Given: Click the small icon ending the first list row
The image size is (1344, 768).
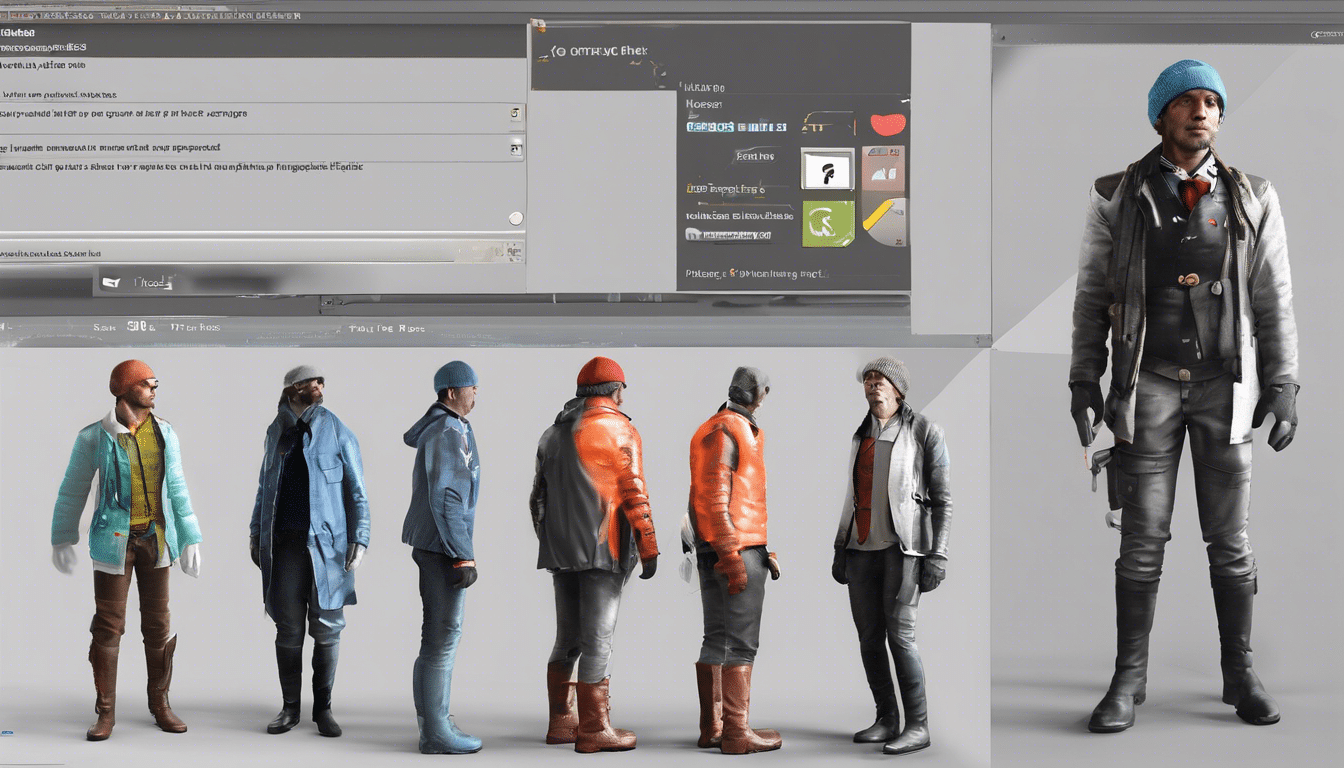Looking at the screenshot, I should point(516,114).
